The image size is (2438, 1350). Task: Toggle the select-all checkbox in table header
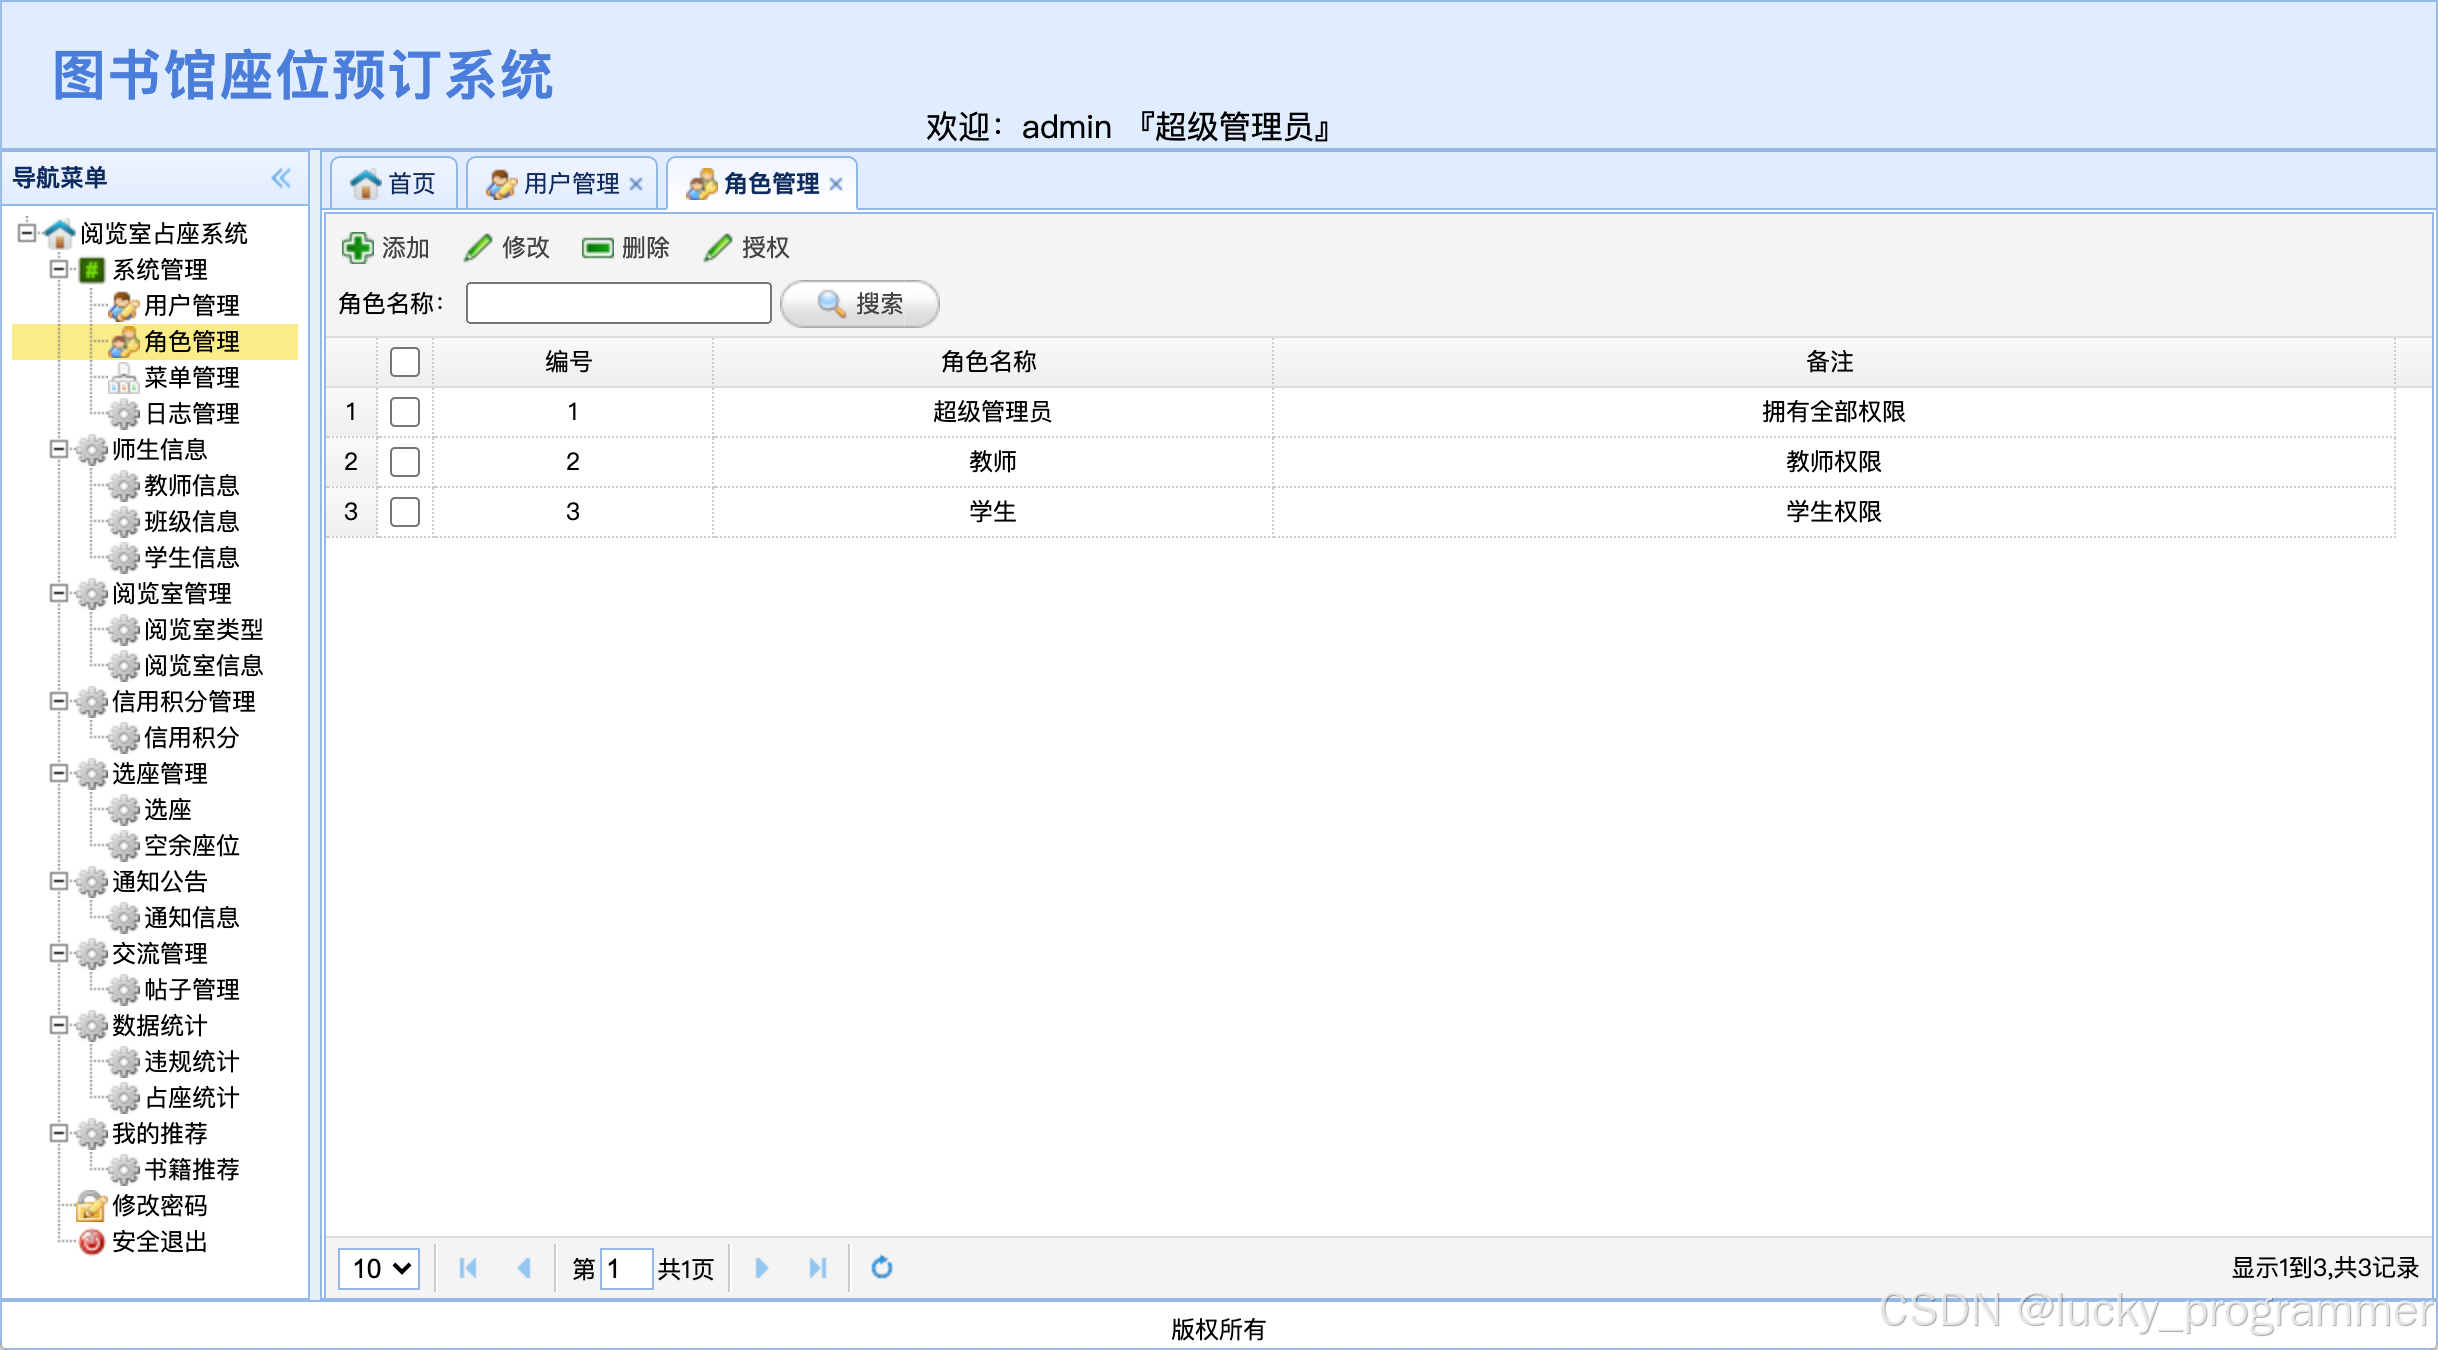[405, 362]
